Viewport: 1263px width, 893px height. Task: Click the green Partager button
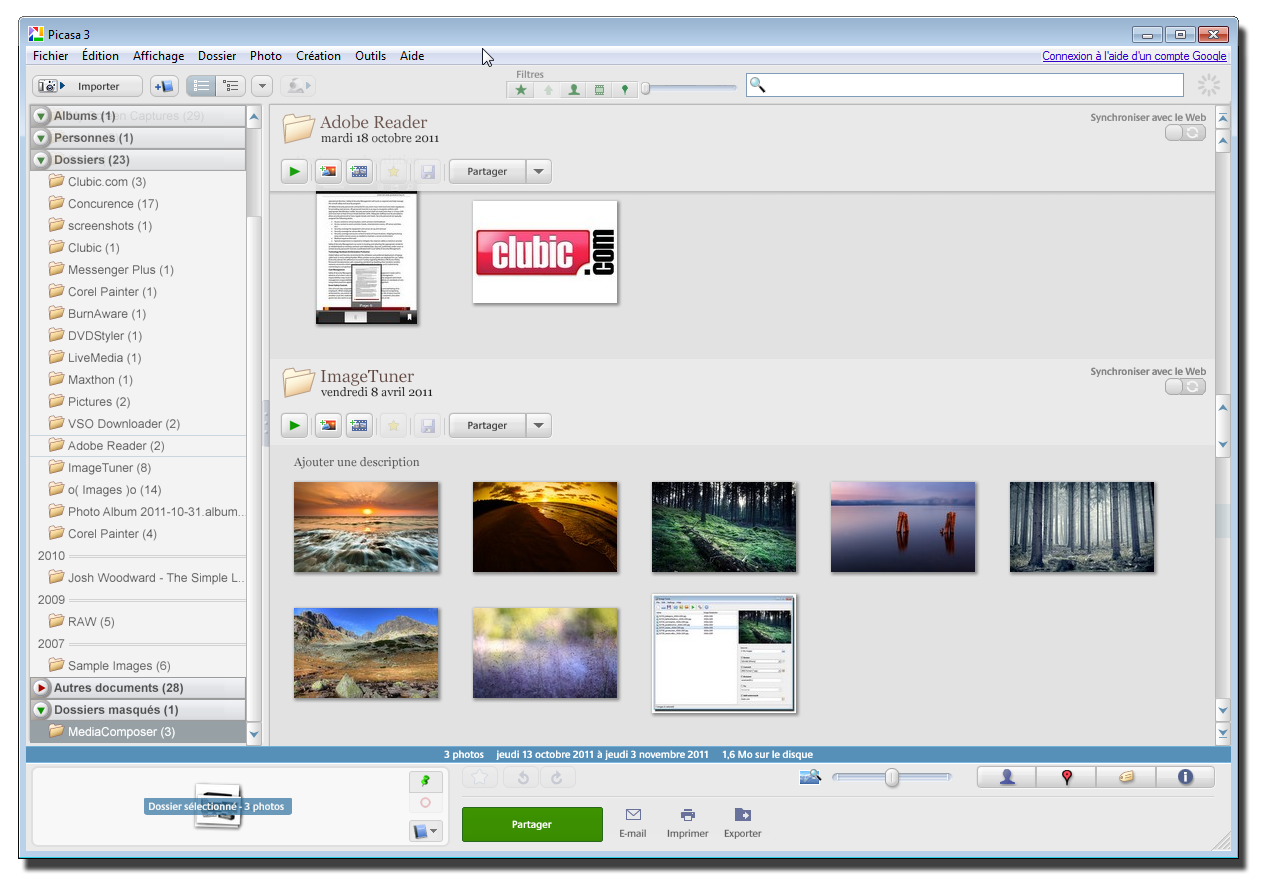532,825
